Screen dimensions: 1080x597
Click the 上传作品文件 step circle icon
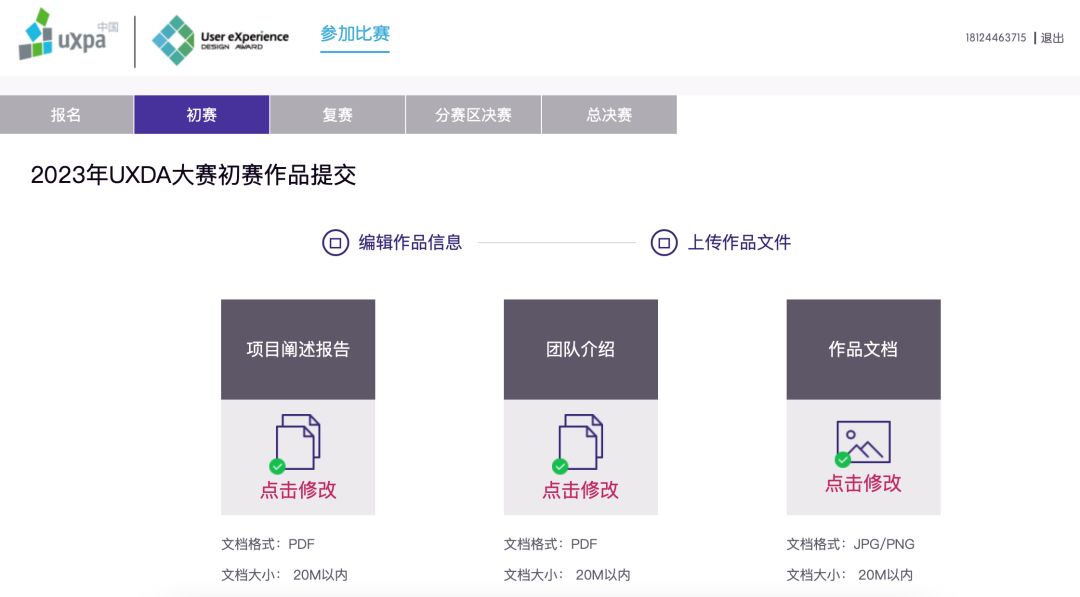tap(663, 242)
